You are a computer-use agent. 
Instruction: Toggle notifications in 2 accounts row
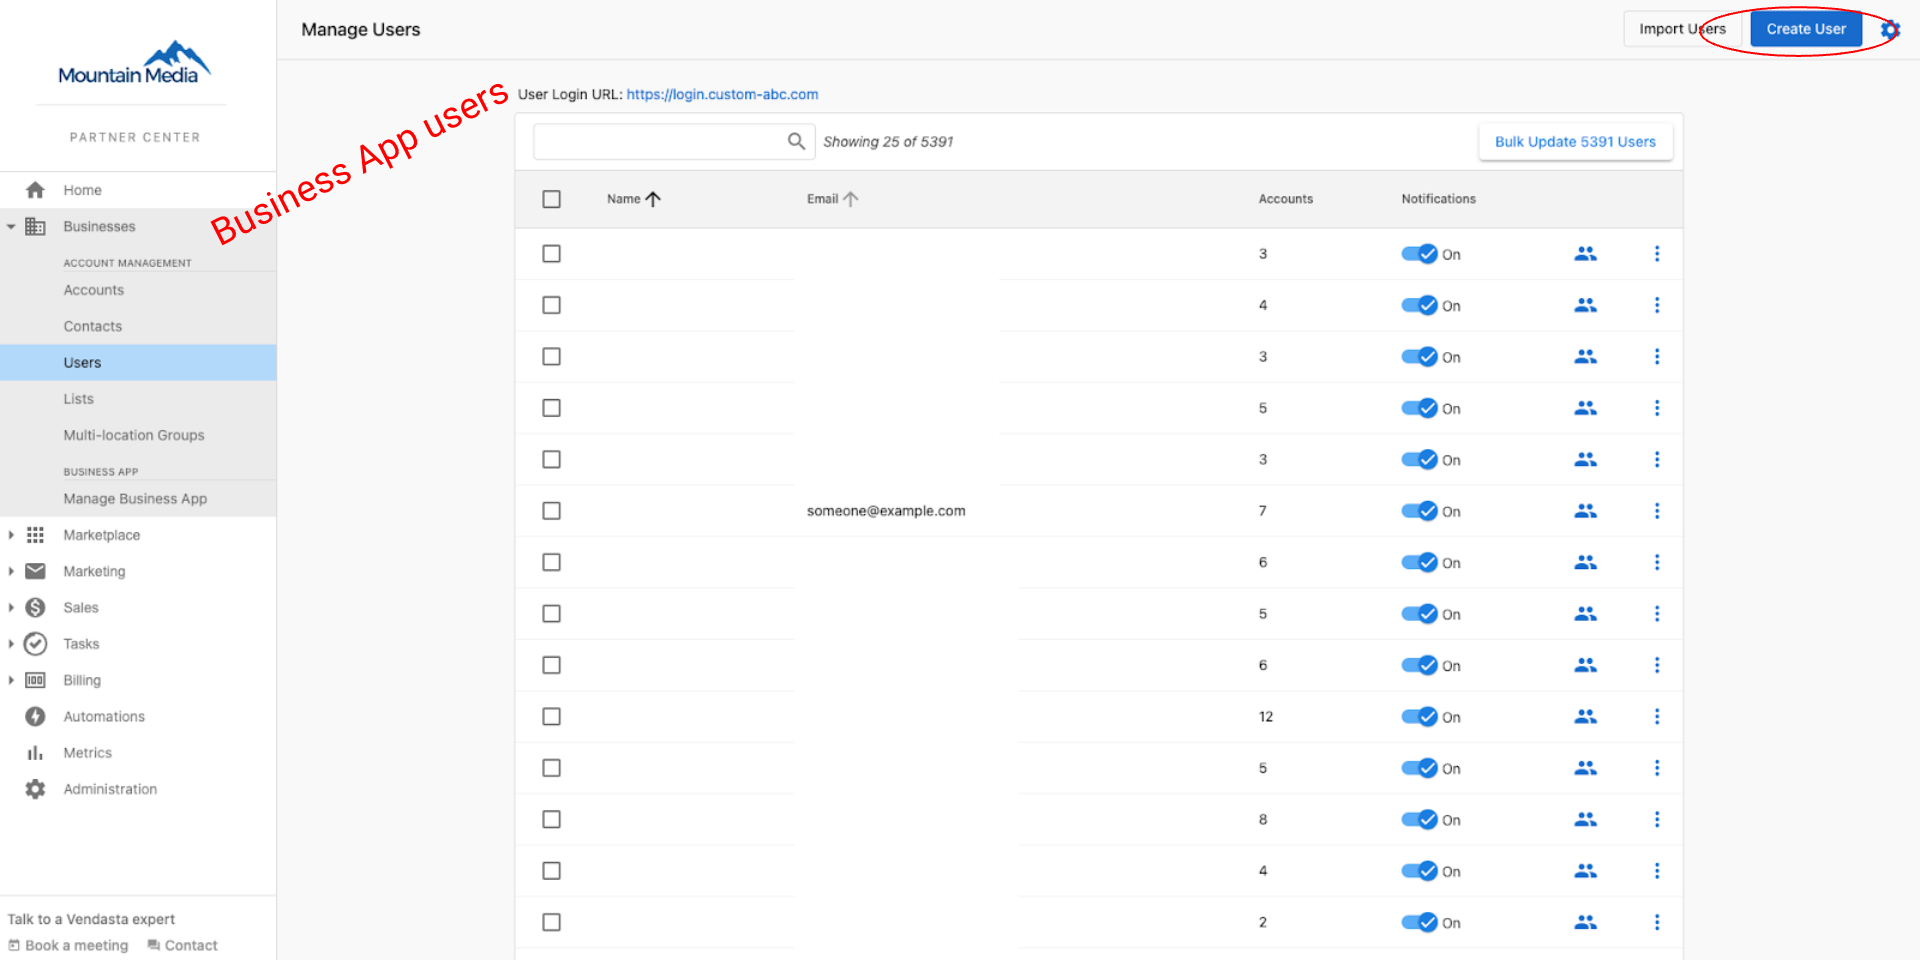tap(1419, 922)
